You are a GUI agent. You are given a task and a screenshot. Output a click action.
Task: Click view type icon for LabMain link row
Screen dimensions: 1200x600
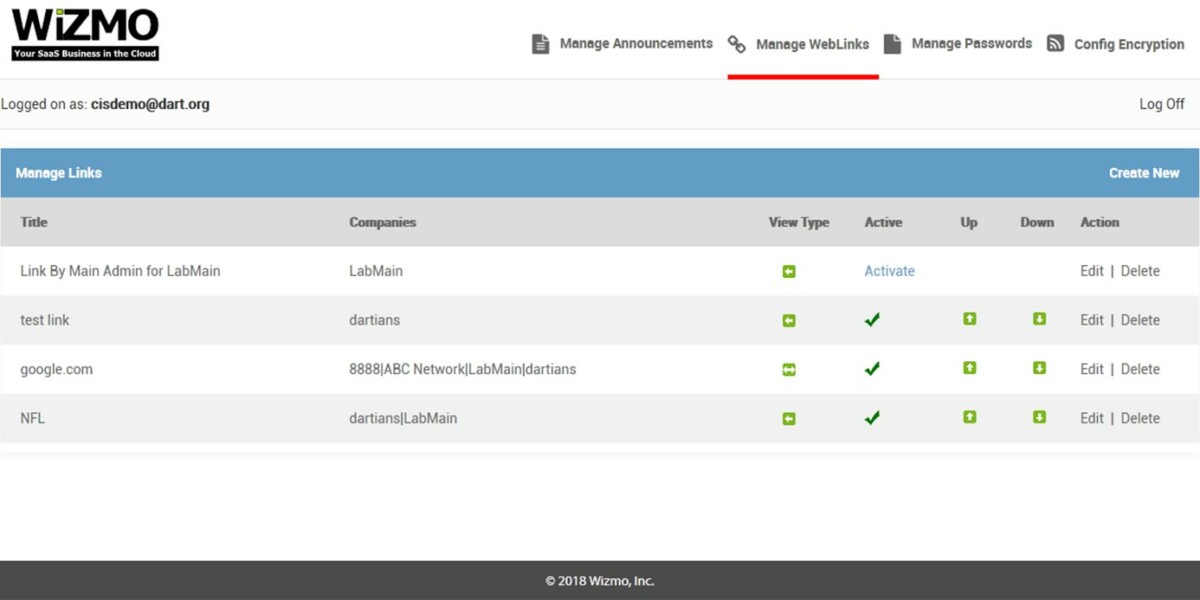point(789,271)
